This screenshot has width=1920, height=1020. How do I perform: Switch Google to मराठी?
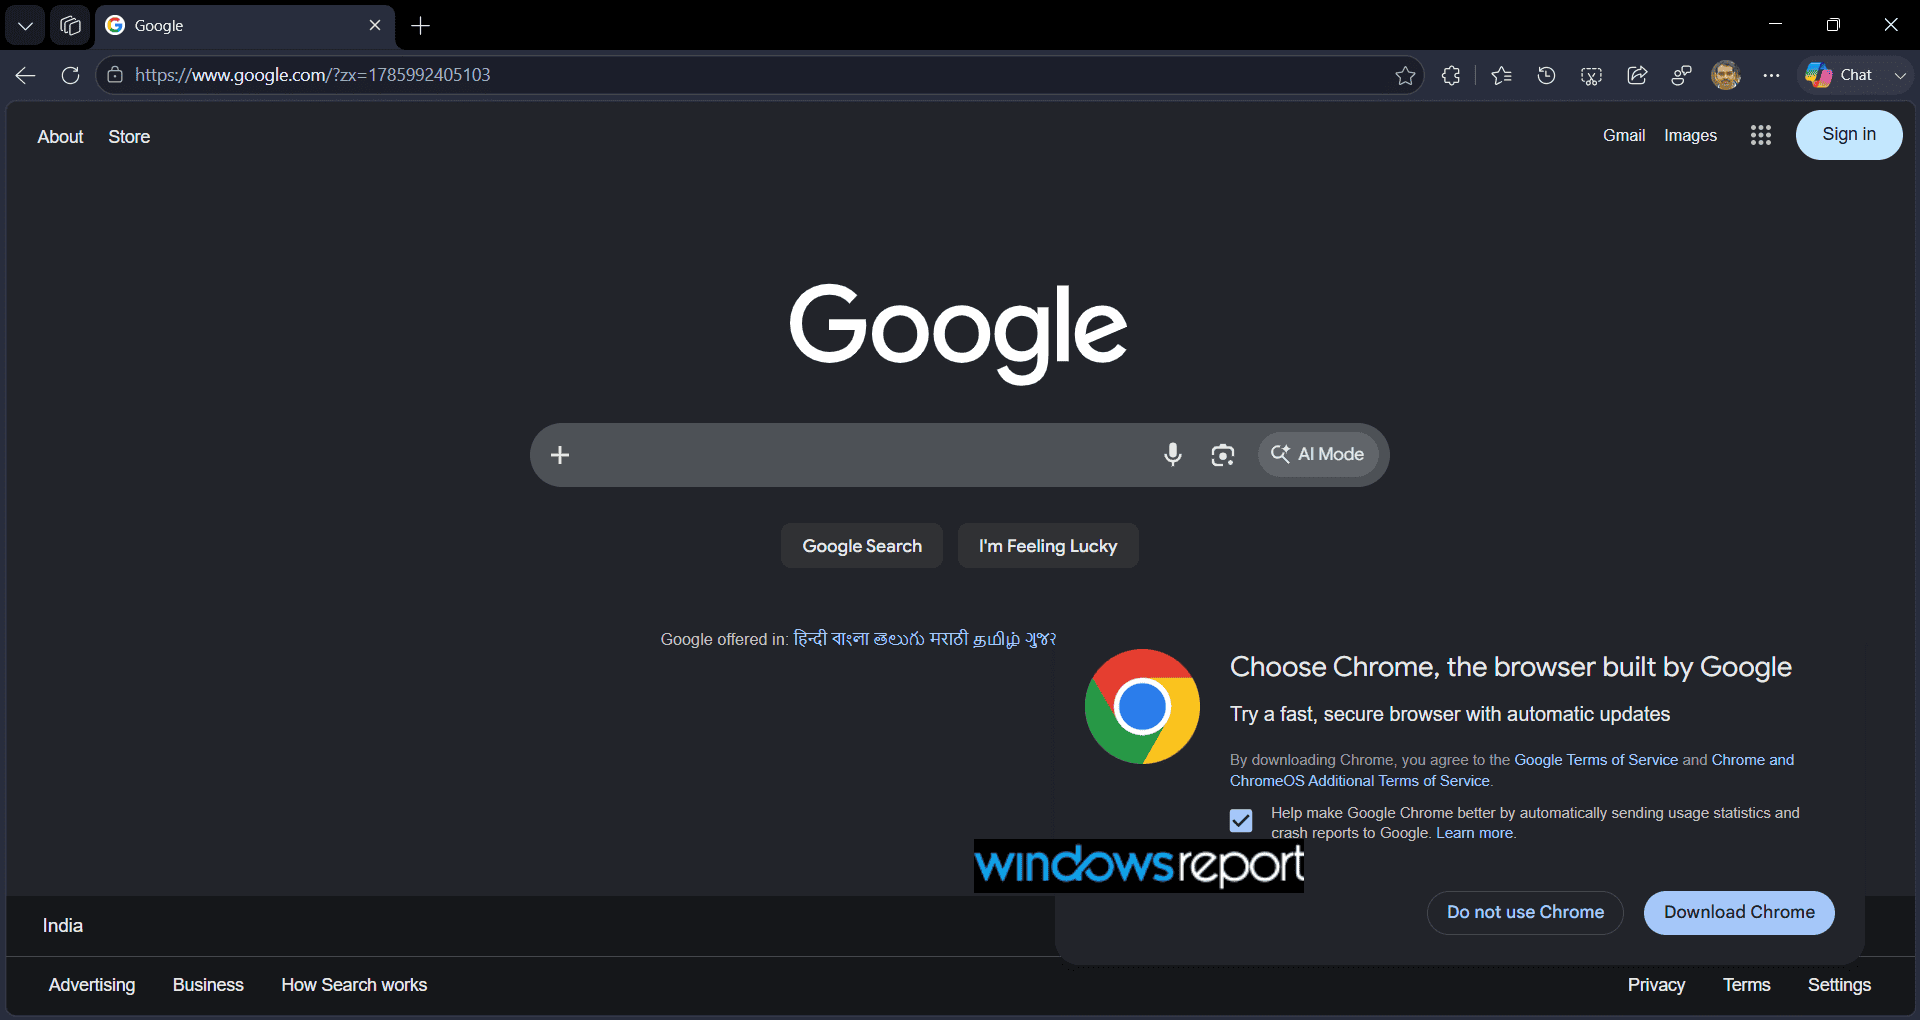tap(949, 638)
